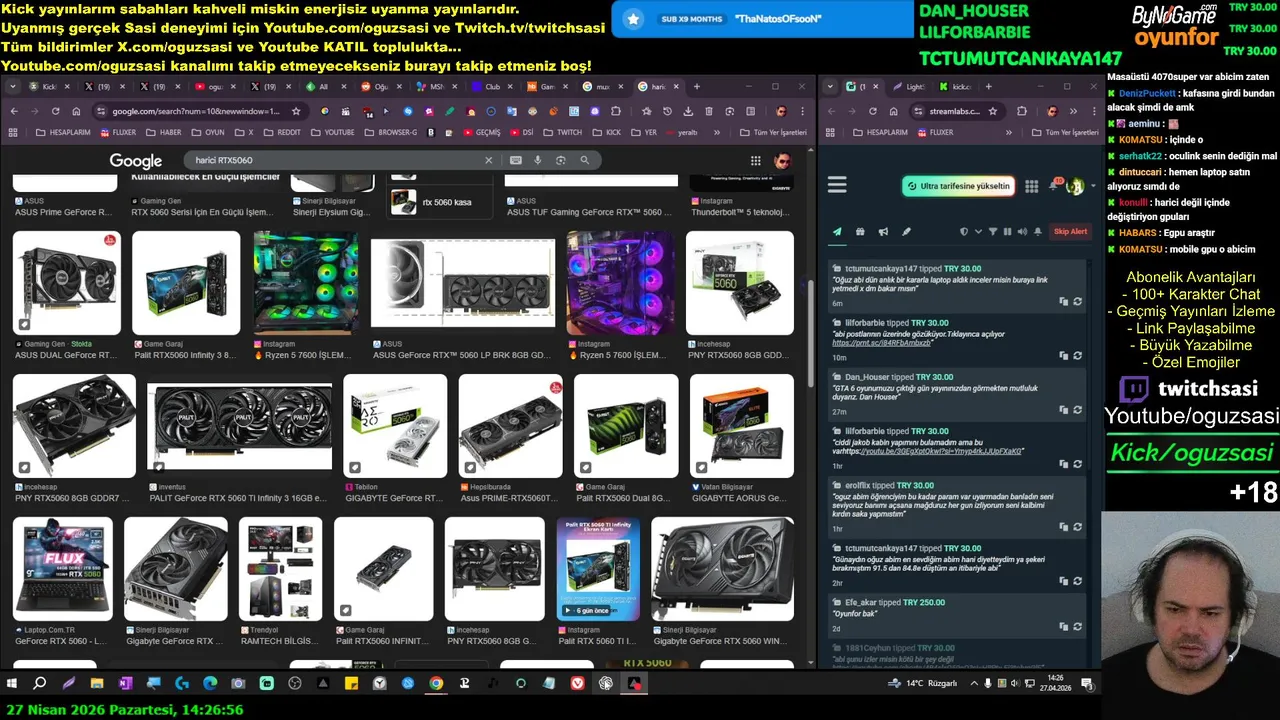Toggle the alert bell icon in Streamlabs toolbar

click(1037, 232)
